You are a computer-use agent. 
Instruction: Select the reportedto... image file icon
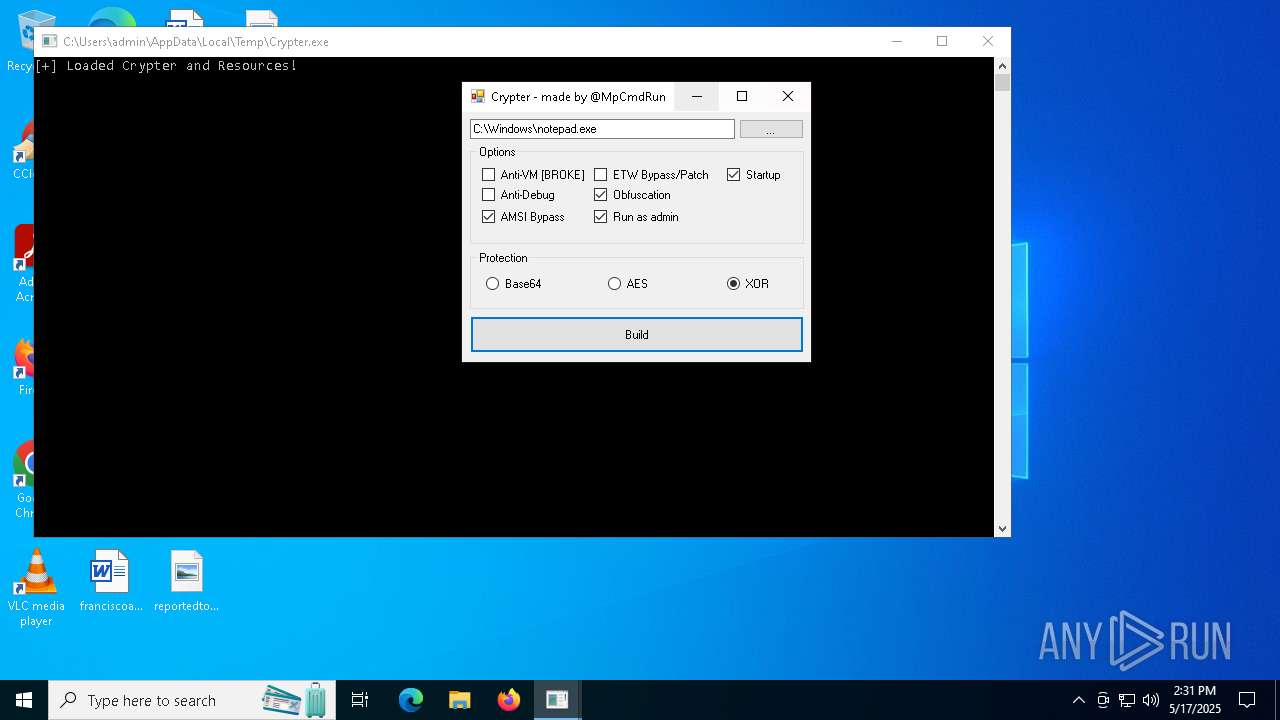(186, 582)
